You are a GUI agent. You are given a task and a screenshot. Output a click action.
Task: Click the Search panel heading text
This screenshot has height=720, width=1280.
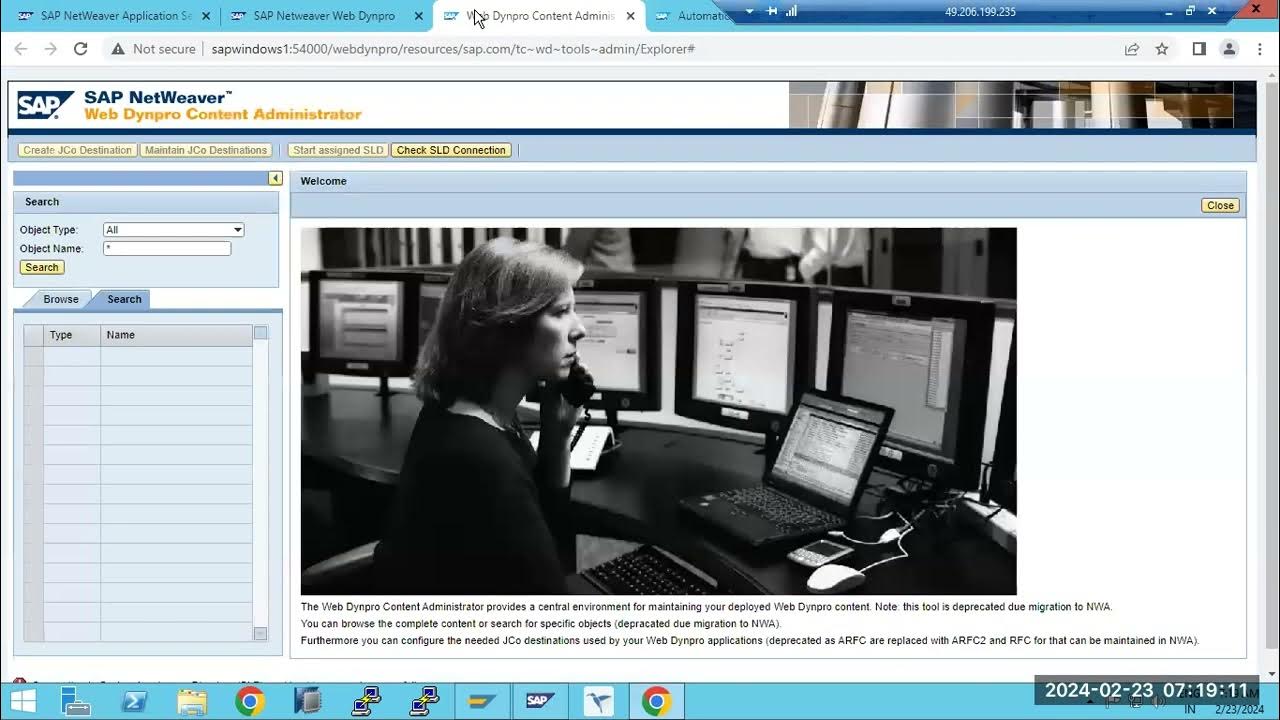point(42,202)
